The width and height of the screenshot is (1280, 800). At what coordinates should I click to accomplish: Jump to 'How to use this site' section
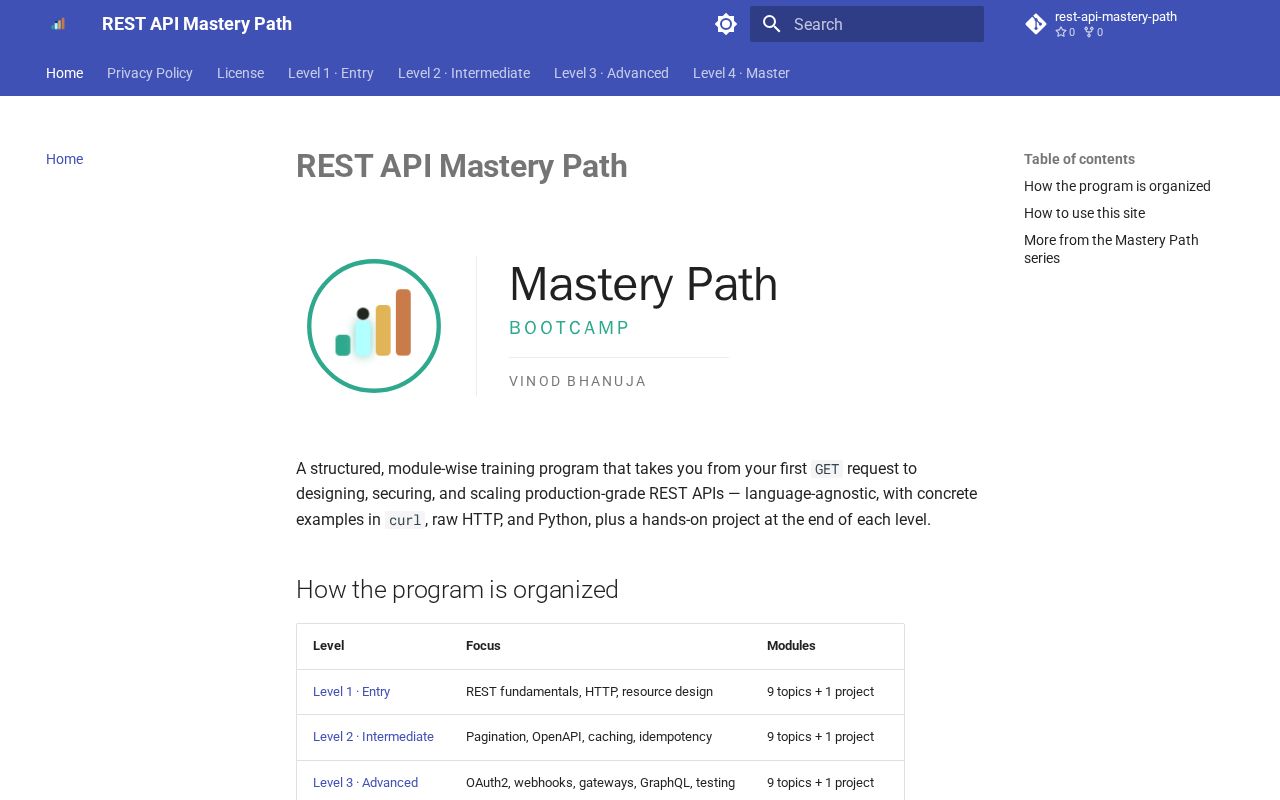[1084, 213]
